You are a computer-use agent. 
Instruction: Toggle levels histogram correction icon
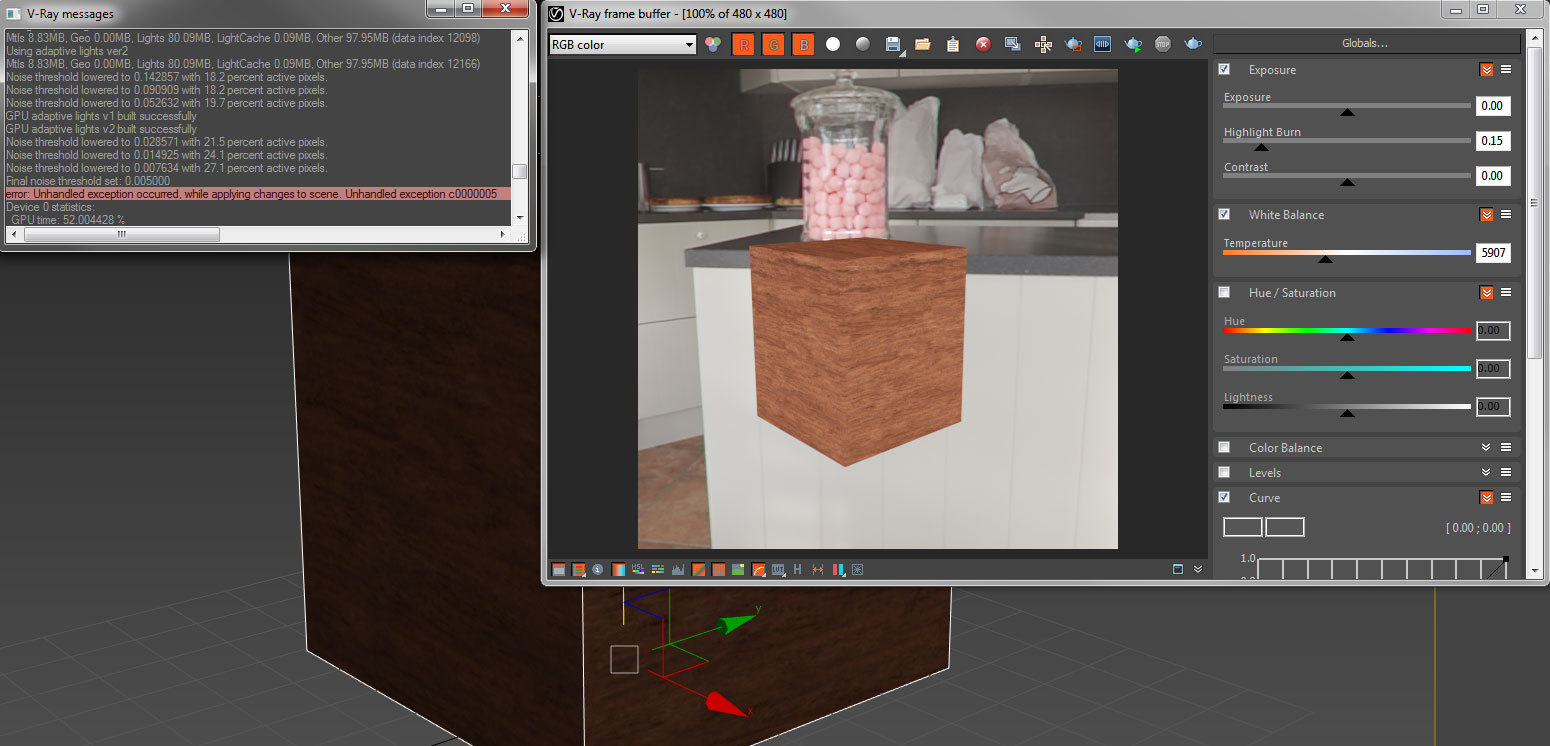point(678,569)
